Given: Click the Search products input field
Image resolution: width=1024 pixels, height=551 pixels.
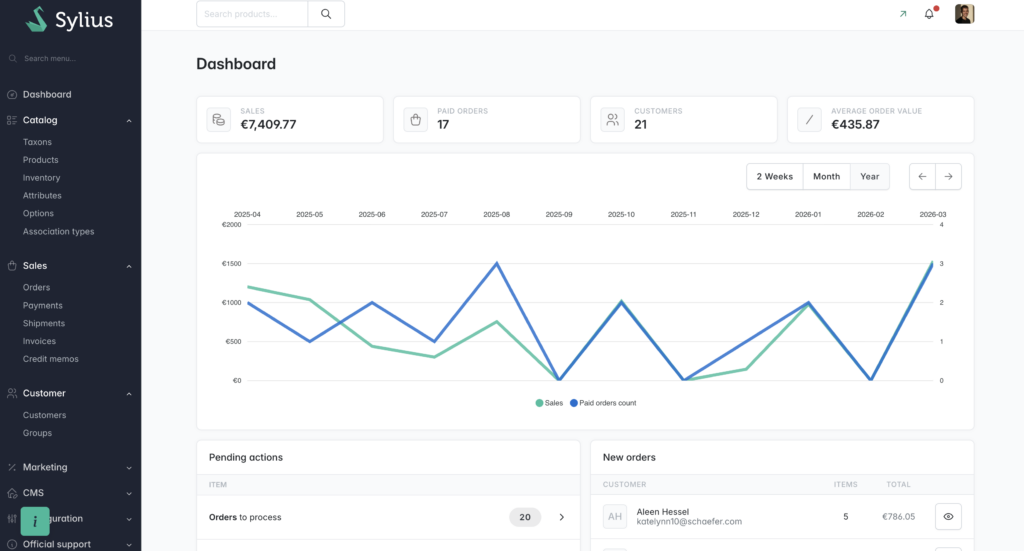Looking at the screenshot, I should [252, 14].
